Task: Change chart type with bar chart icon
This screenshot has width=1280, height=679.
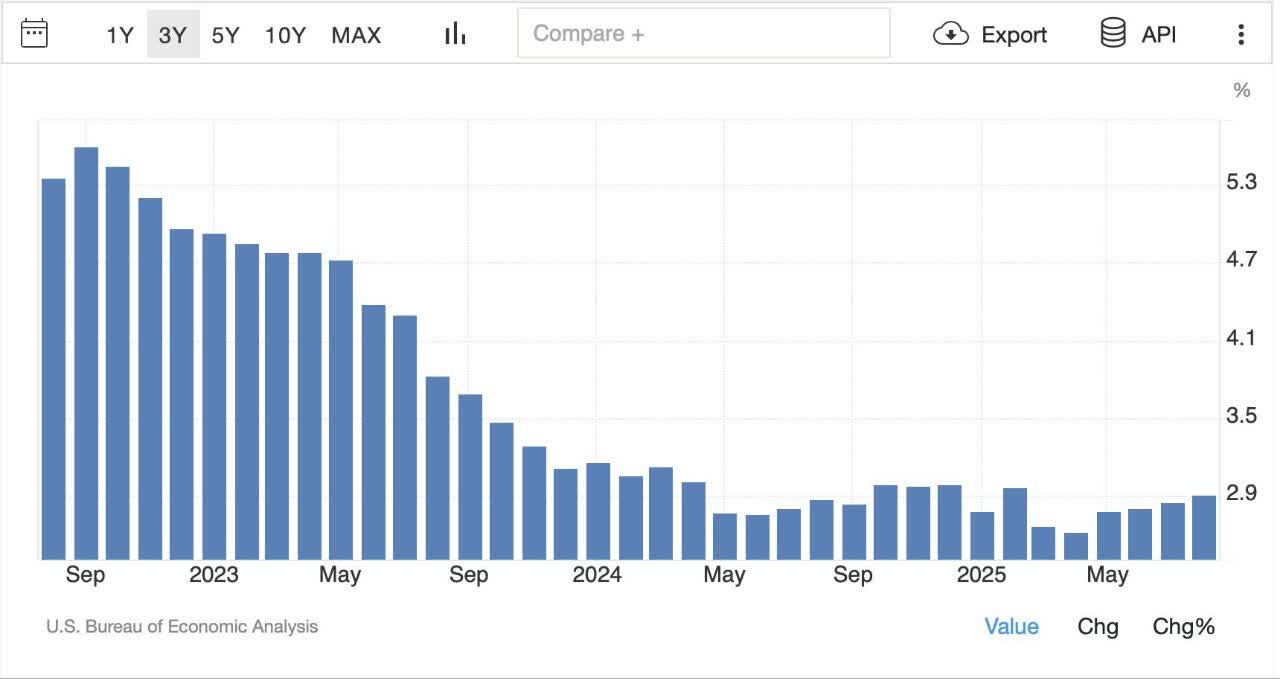Action: coord(456,33)
